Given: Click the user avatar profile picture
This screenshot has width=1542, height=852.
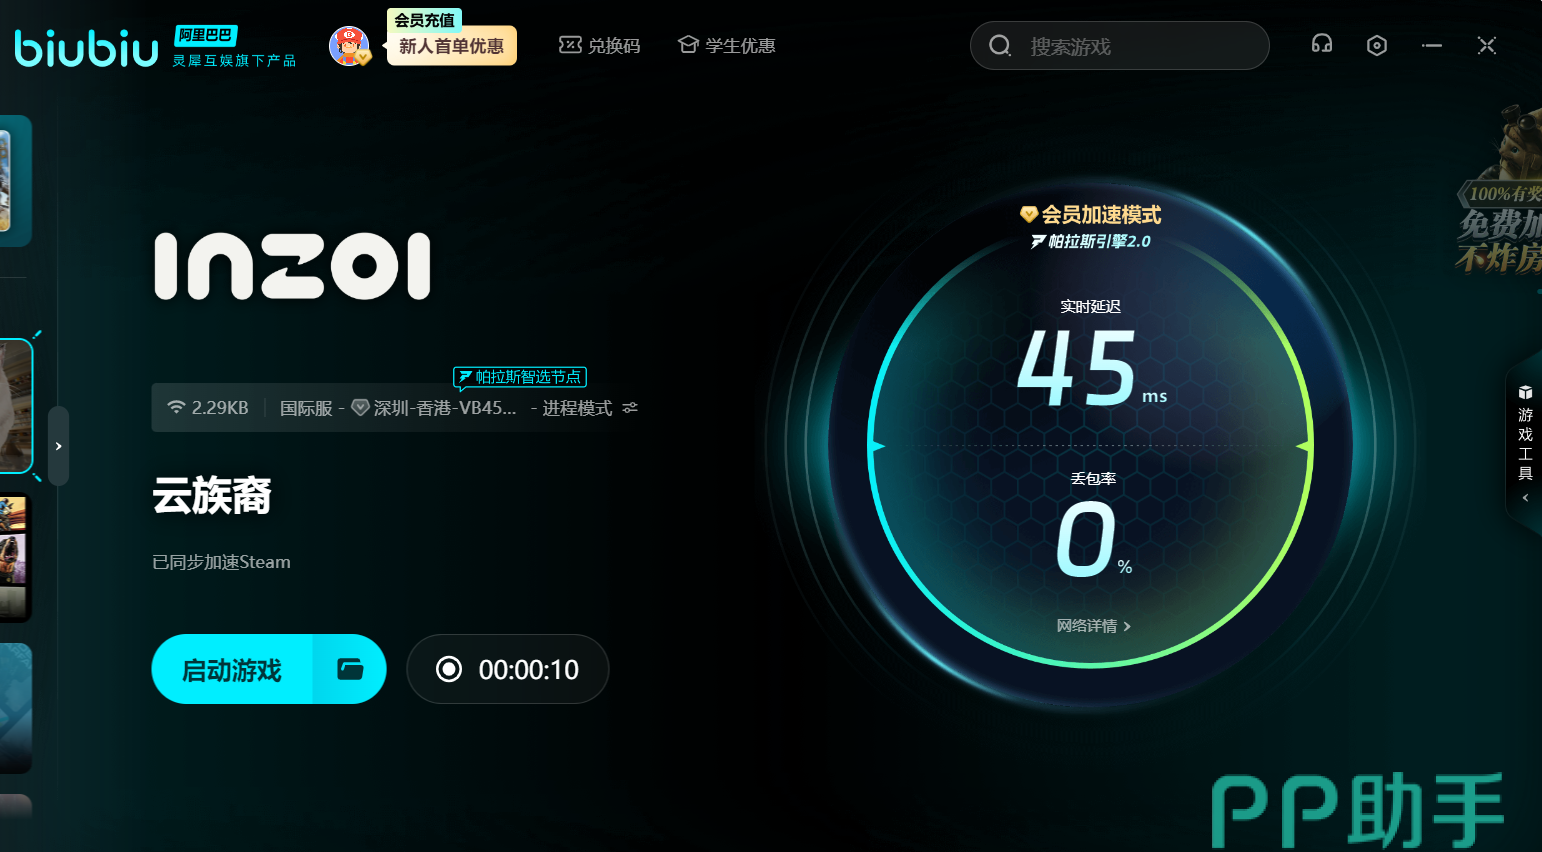Looking at the screenshot, I should tap(349, 46).
